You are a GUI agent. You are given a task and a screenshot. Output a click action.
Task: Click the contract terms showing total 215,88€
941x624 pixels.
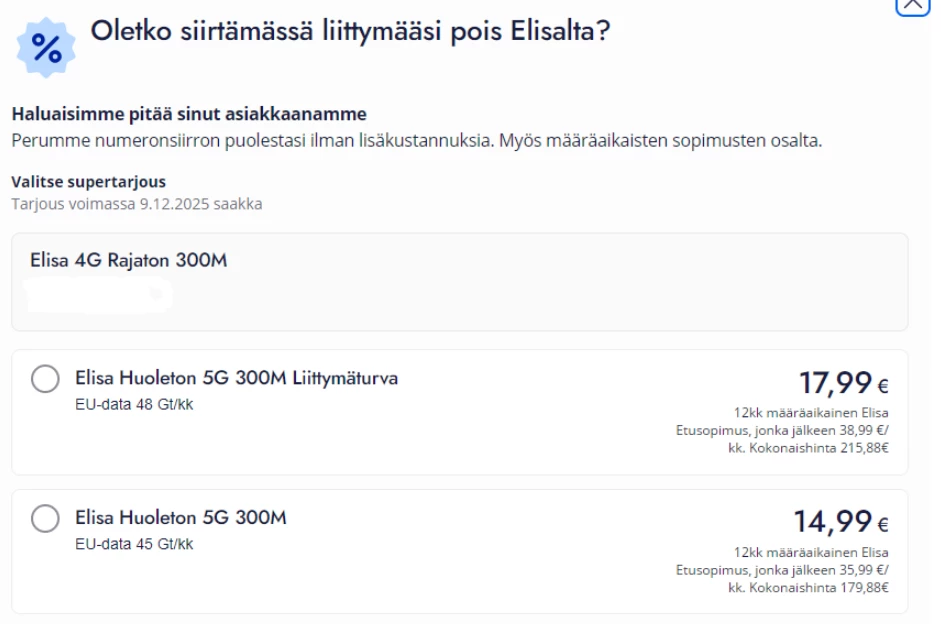[x=782, y=430]
